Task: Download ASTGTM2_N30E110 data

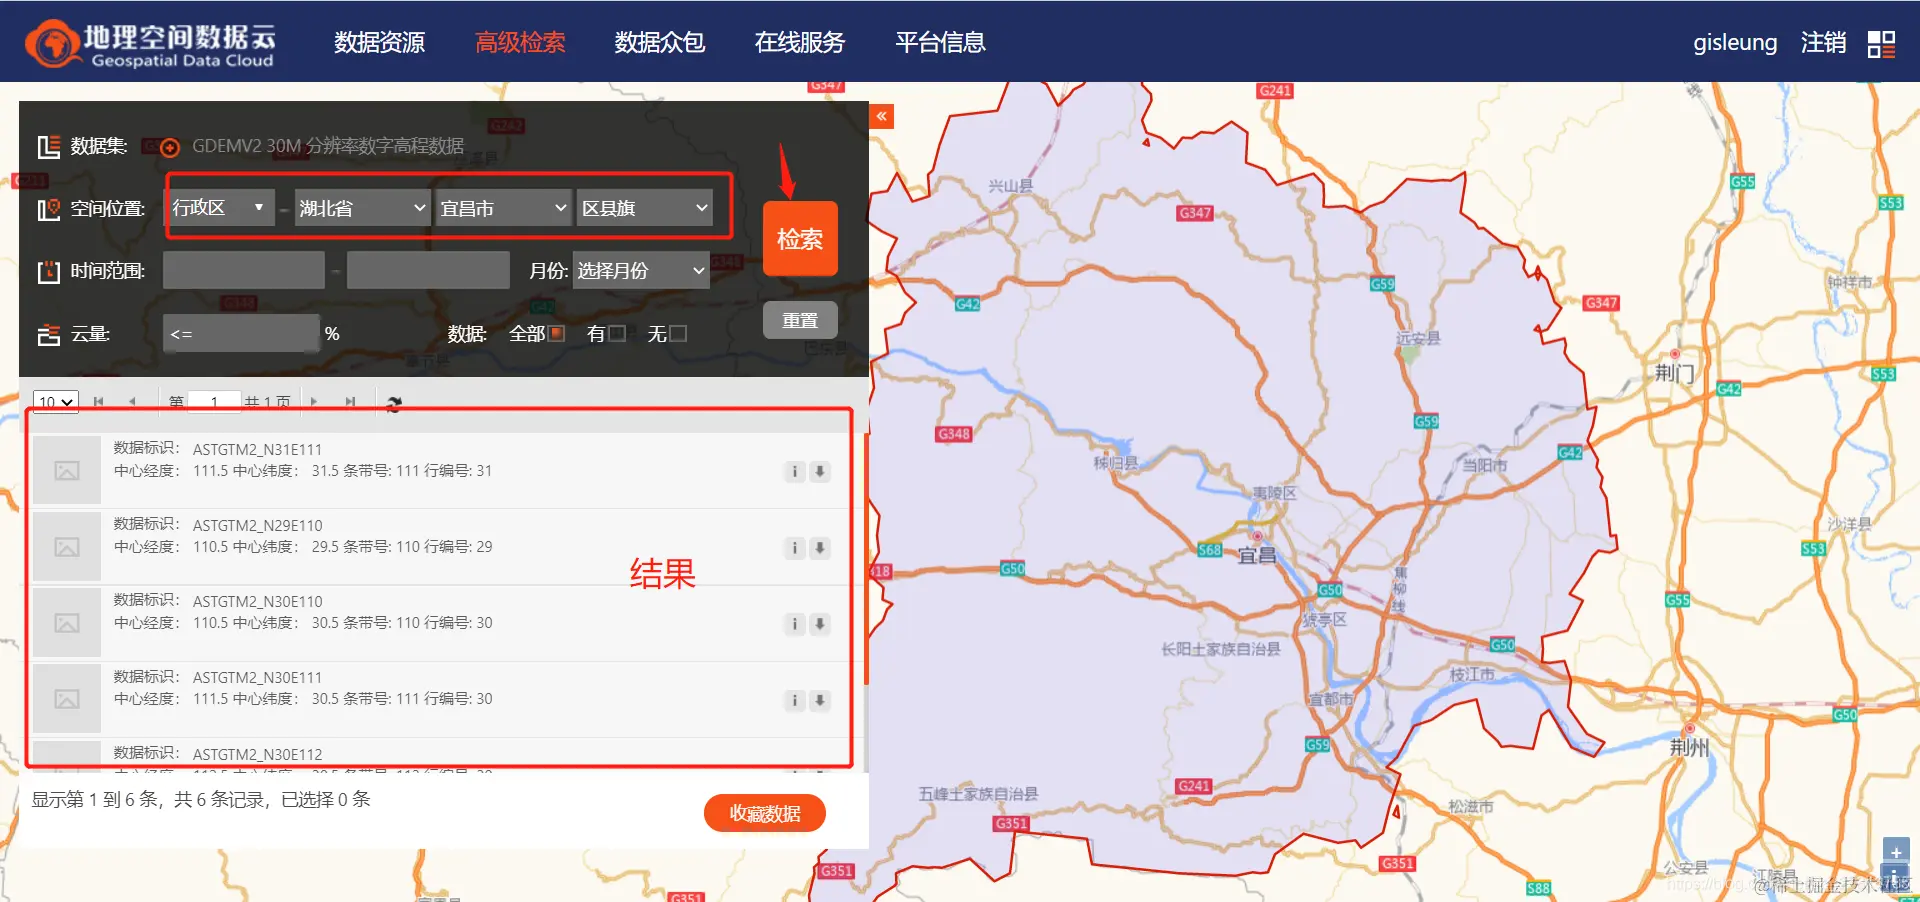Action: (820, 623)
